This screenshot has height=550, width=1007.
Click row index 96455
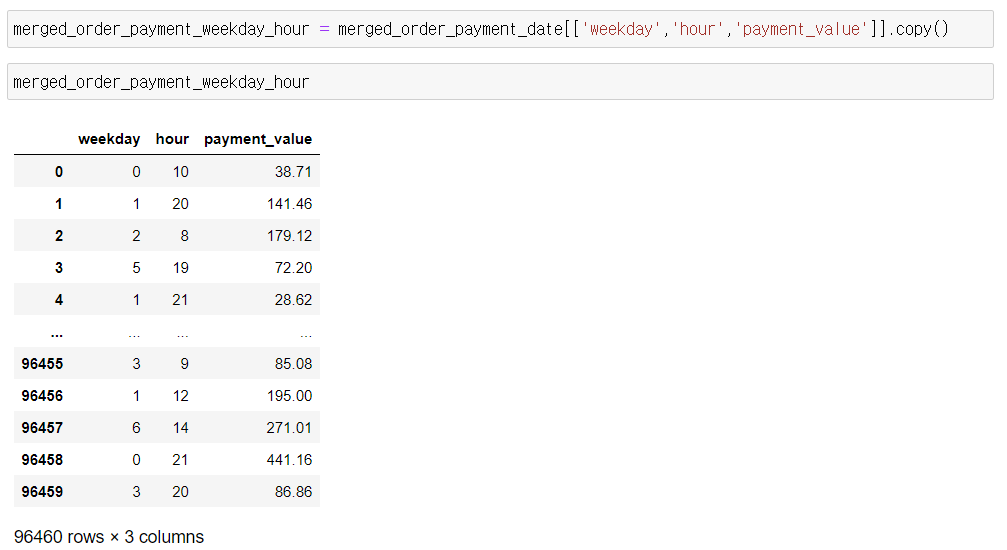click(42, 364)
